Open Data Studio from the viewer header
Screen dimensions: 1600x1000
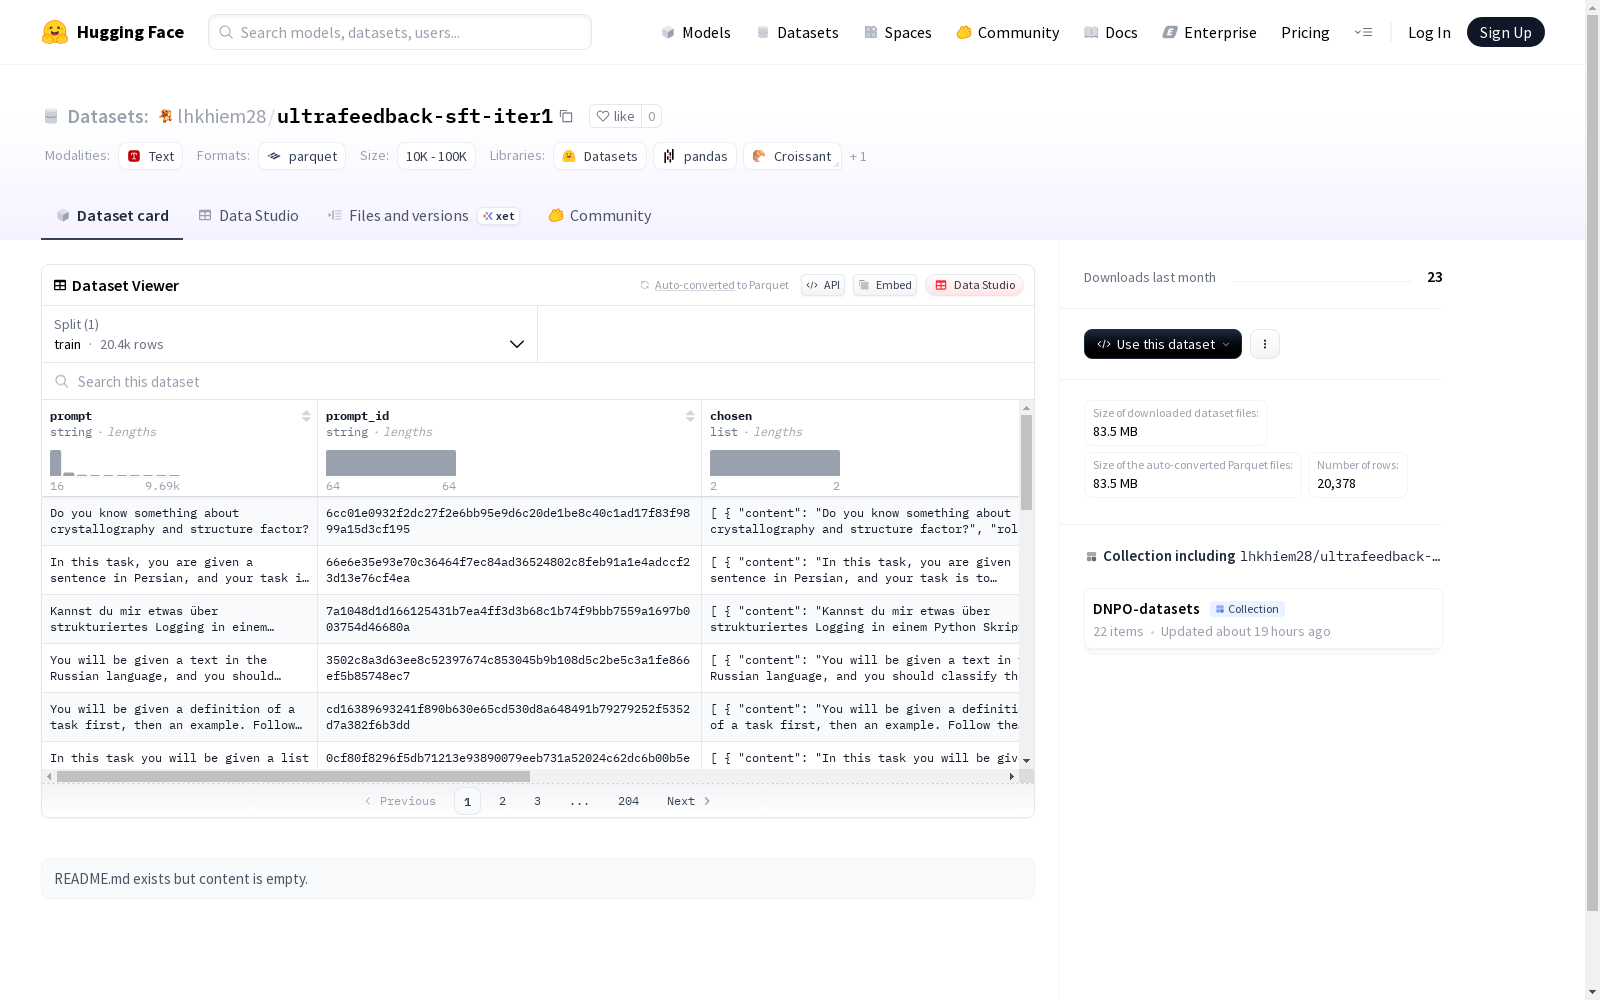974,285
